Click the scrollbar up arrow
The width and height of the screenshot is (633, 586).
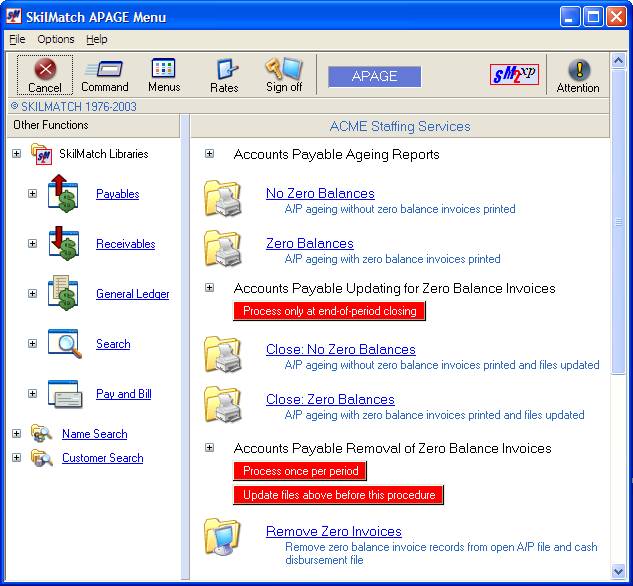[x=618, y=61]
